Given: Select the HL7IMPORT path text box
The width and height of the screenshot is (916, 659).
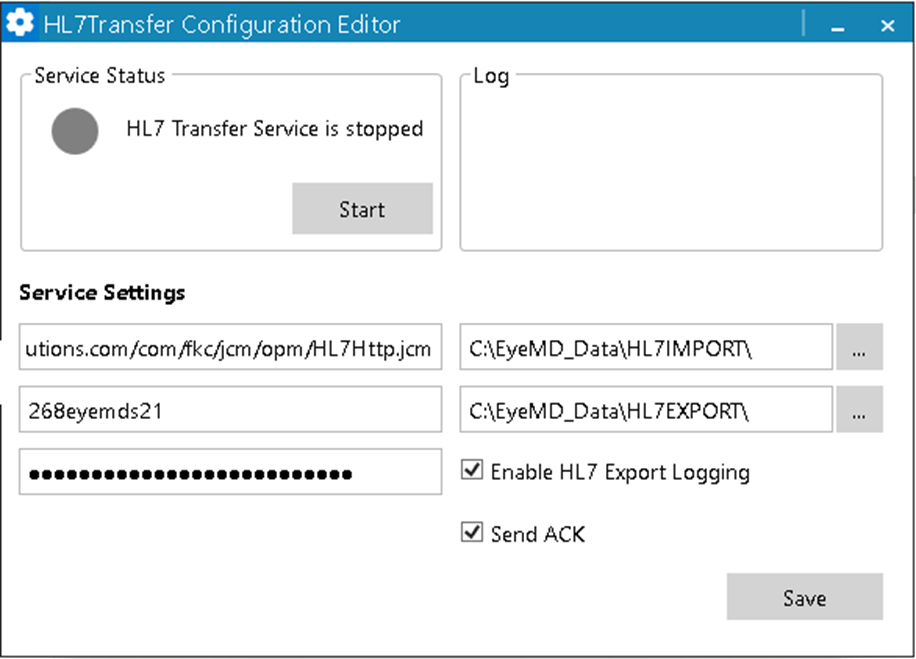Looking at the screenshot, I should 646,348.
